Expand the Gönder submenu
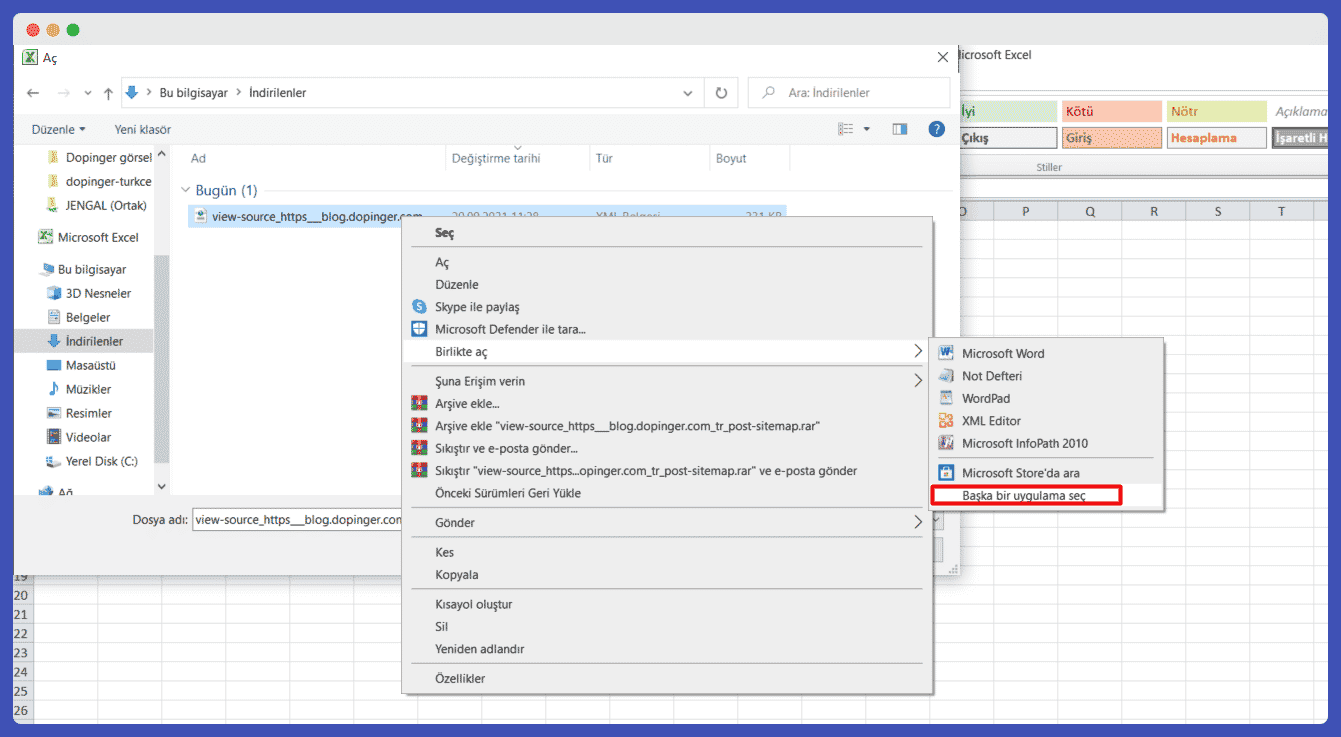 click(x=667, y=522)
